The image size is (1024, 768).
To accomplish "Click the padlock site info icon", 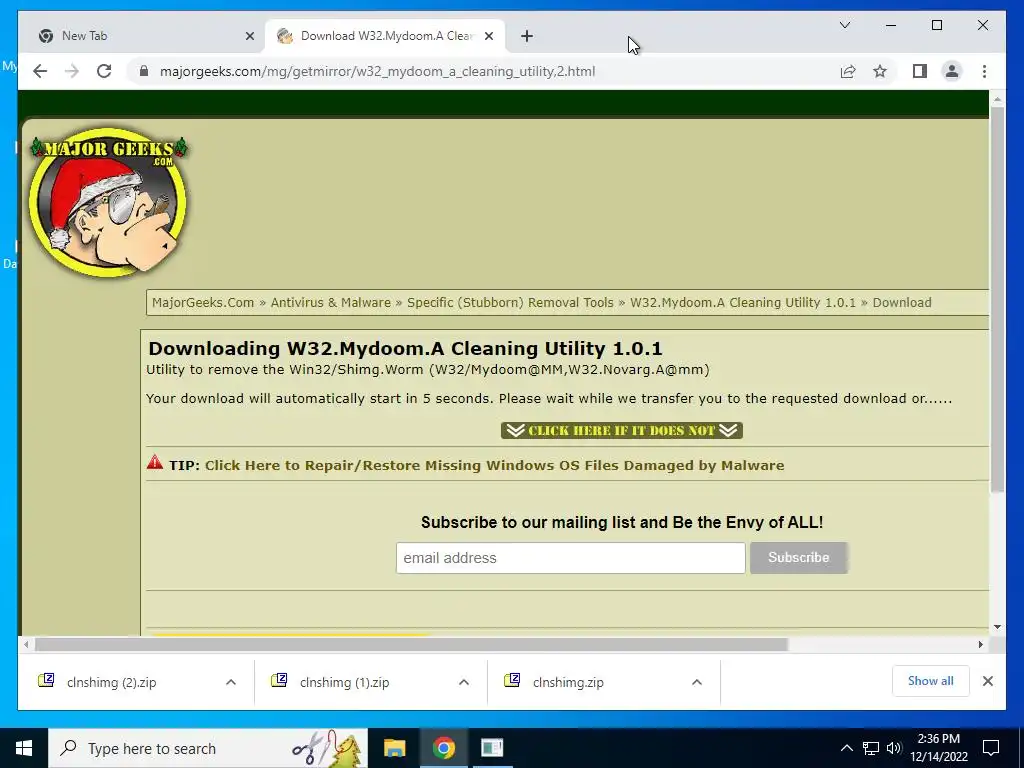I will tap(144, 71).
